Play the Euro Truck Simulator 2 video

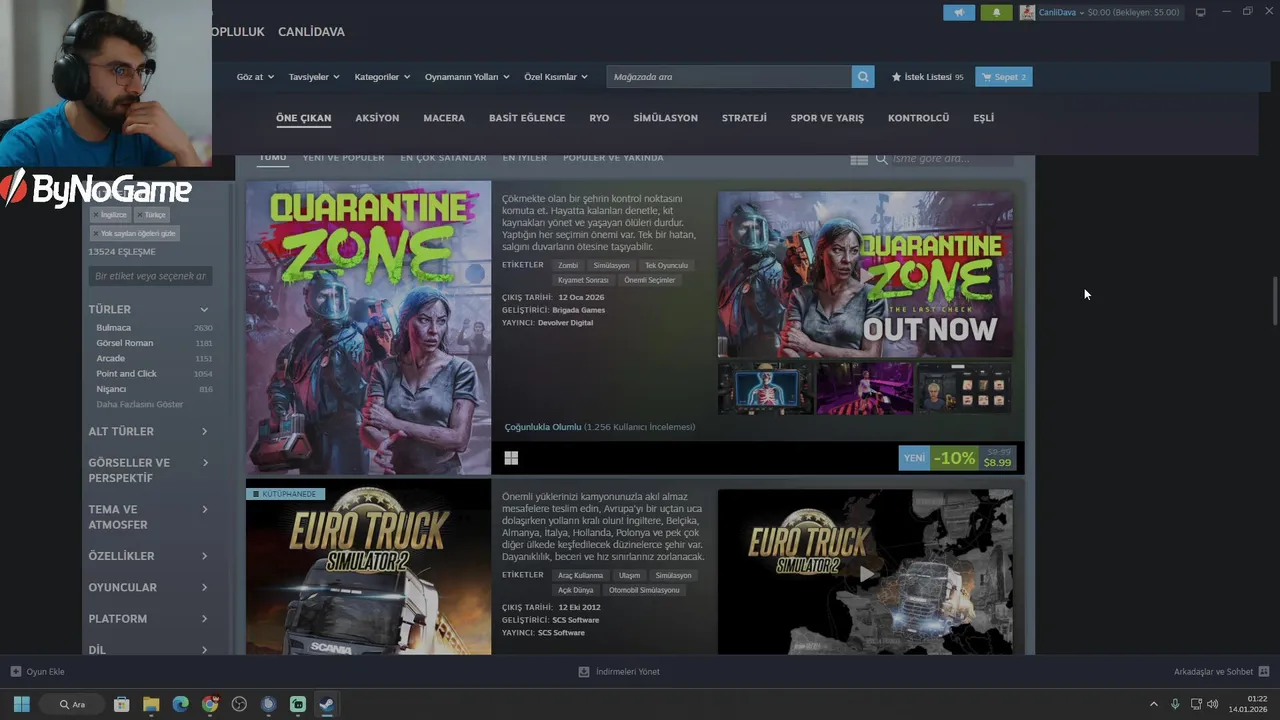[866, 572]
